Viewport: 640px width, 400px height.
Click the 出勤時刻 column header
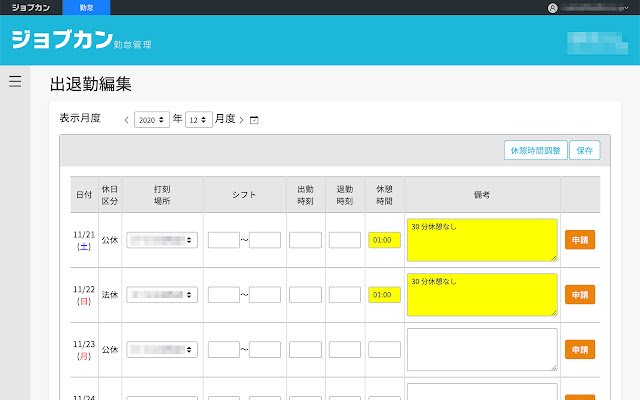305,195
